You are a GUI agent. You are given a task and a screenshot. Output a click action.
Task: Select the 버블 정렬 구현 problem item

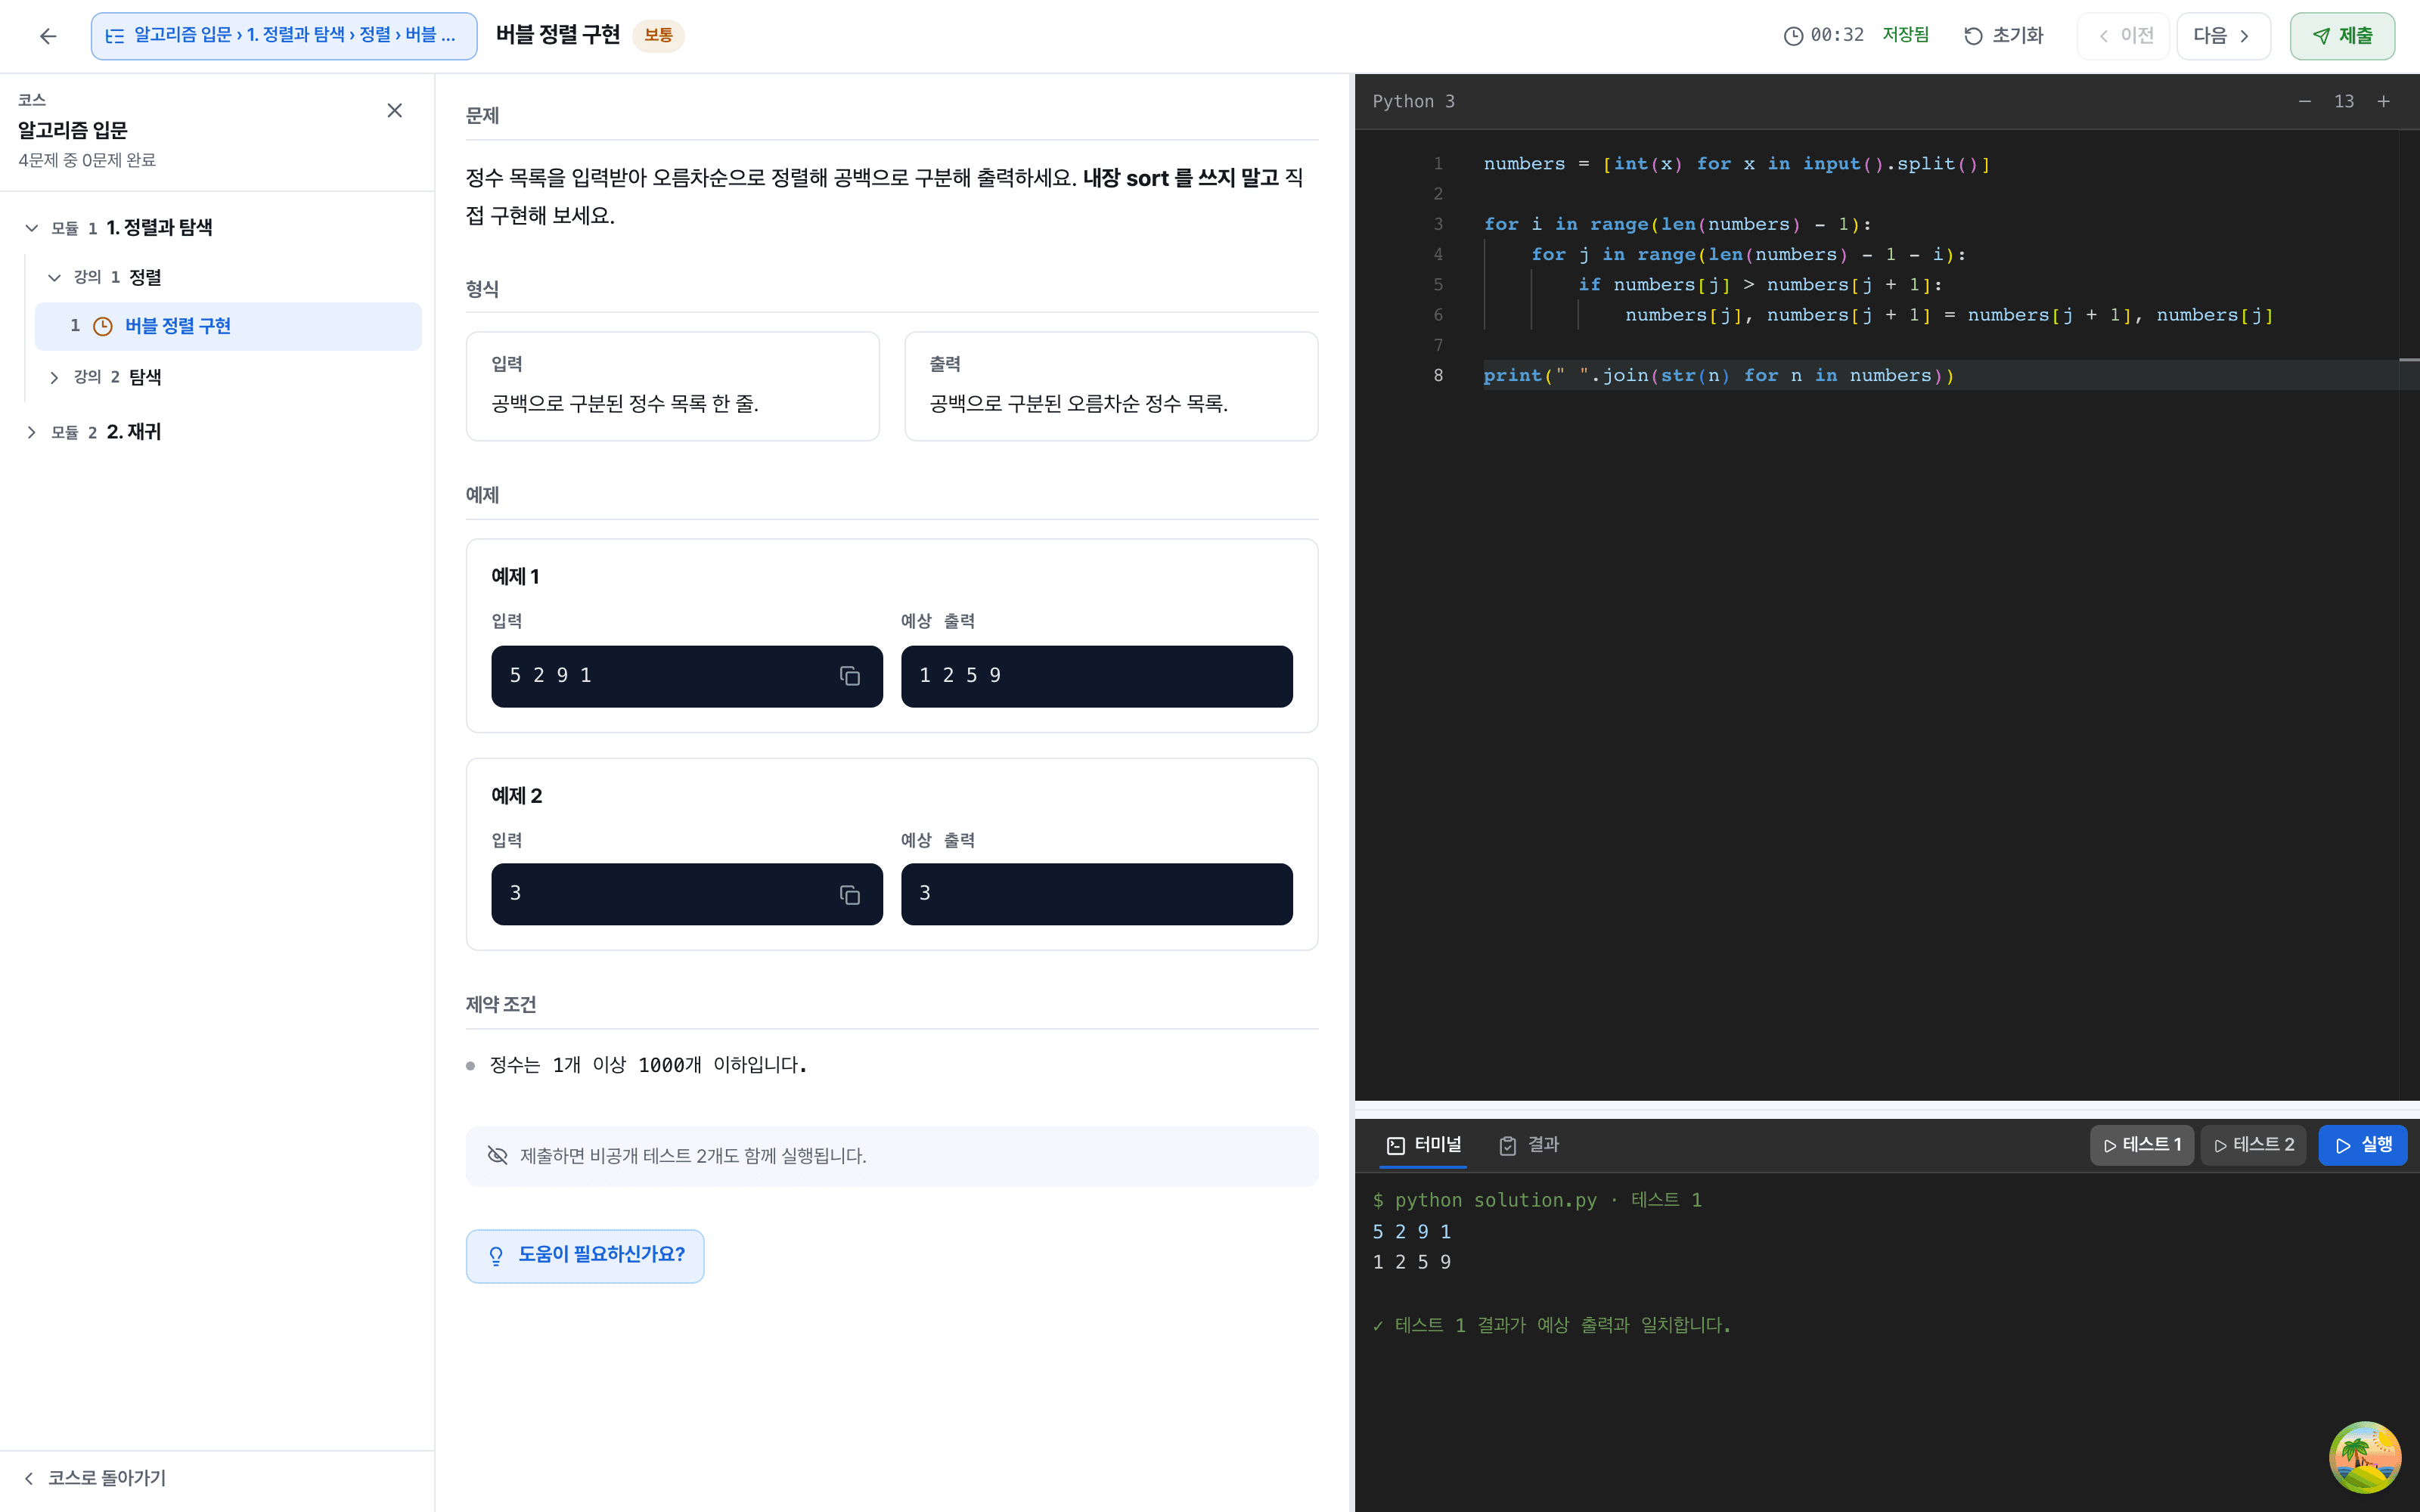point(228,326)
